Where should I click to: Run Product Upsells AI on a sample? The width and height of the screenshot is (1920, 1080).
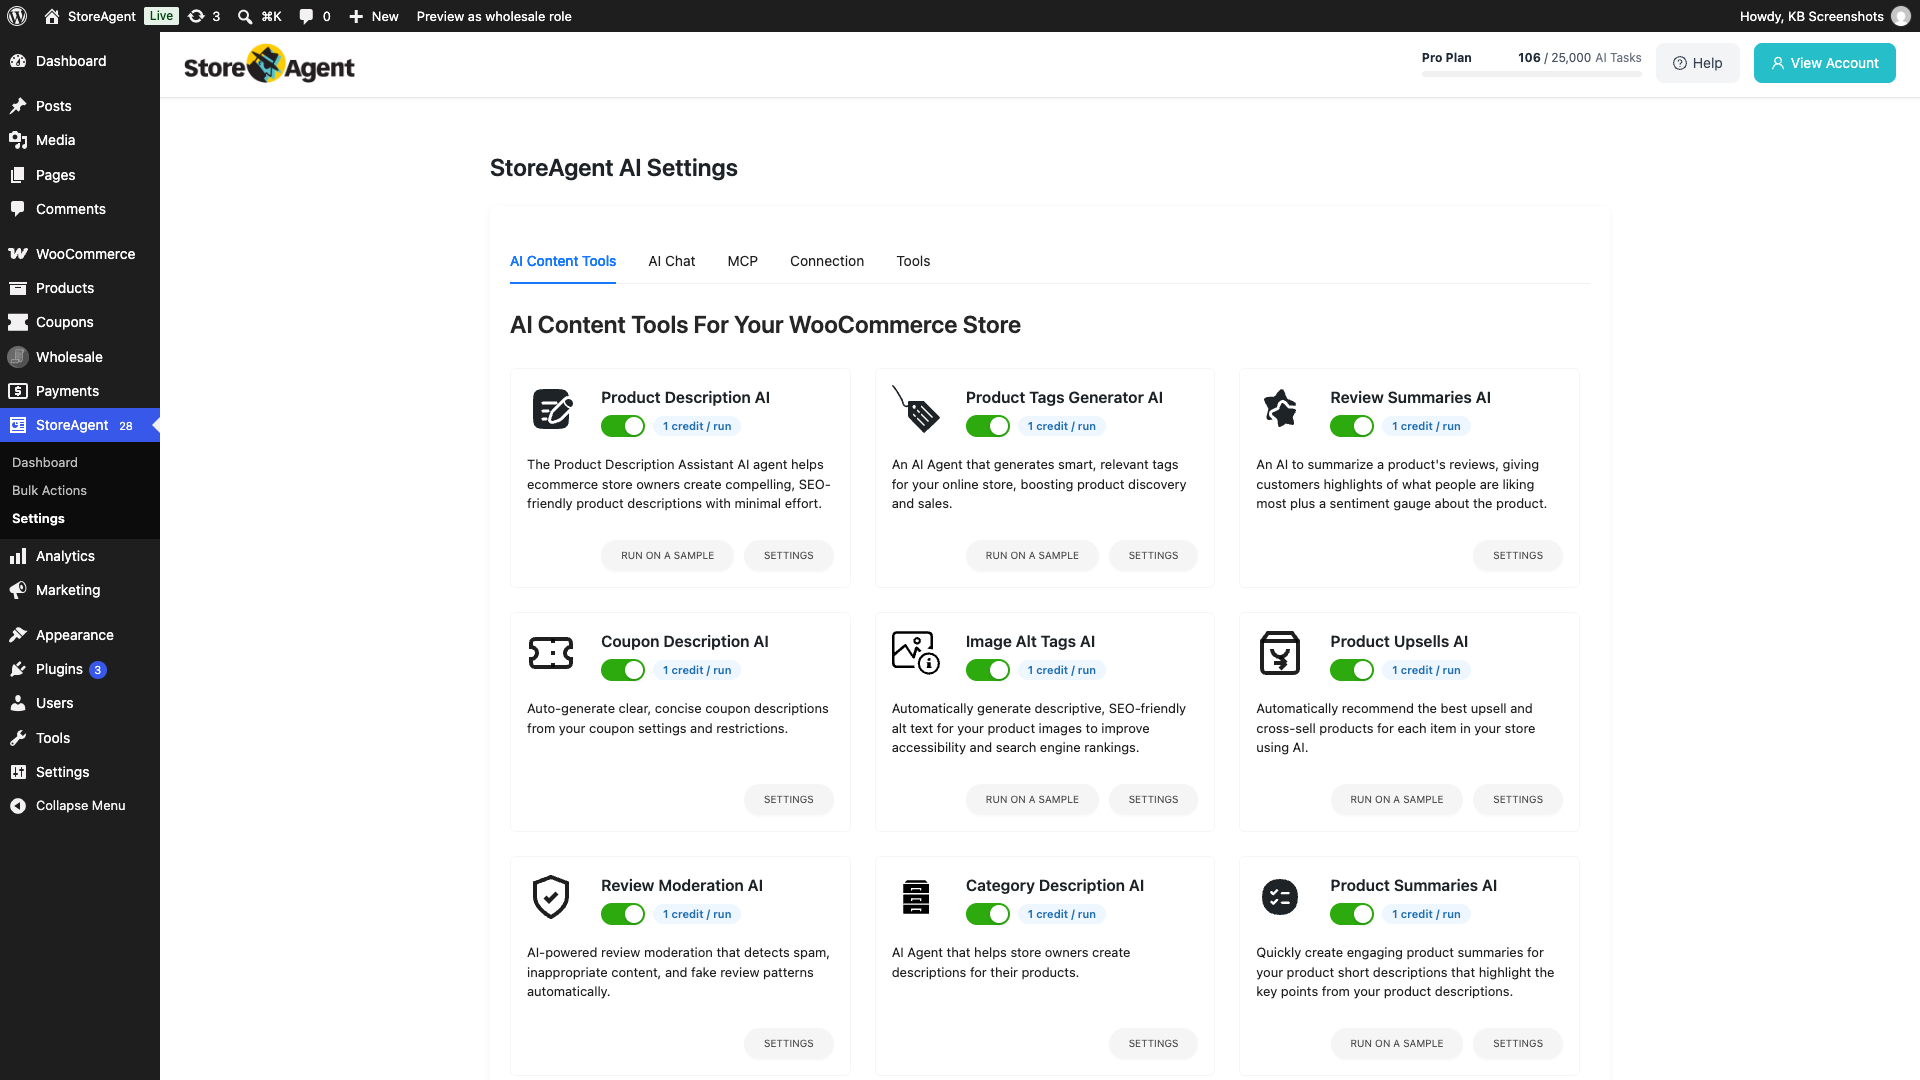1396,800
